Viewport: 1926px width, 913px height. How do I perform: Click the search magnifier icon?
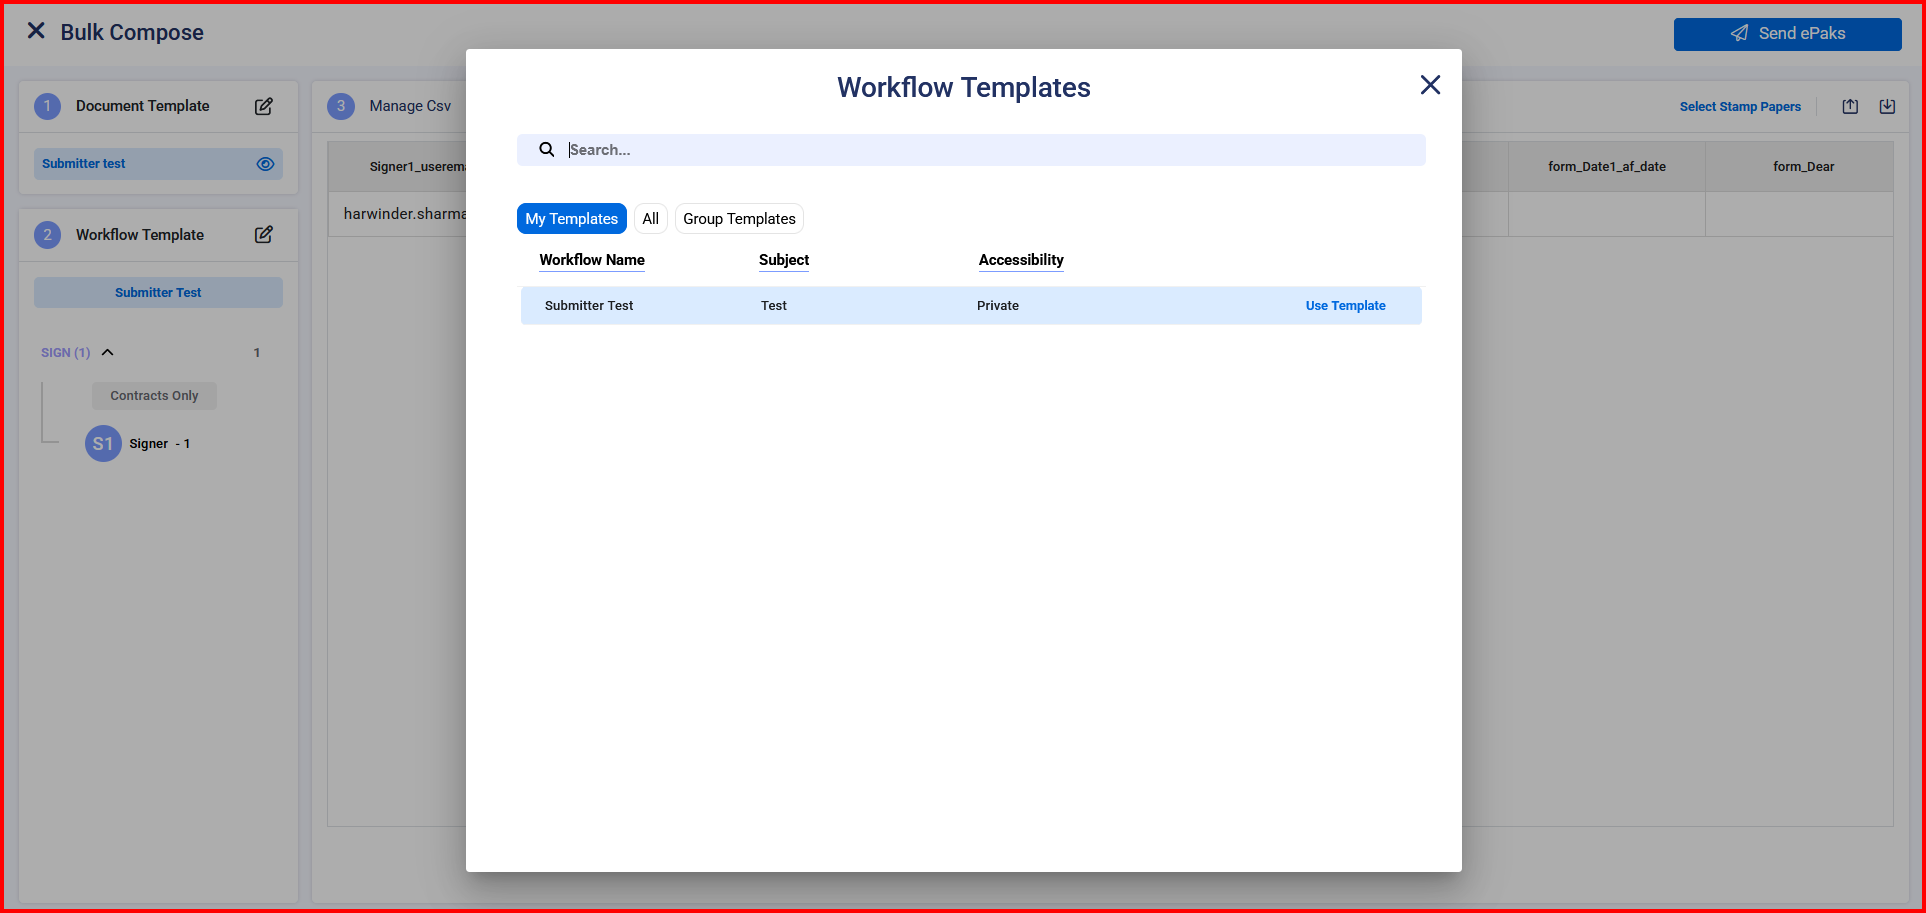tap(547, 150)
